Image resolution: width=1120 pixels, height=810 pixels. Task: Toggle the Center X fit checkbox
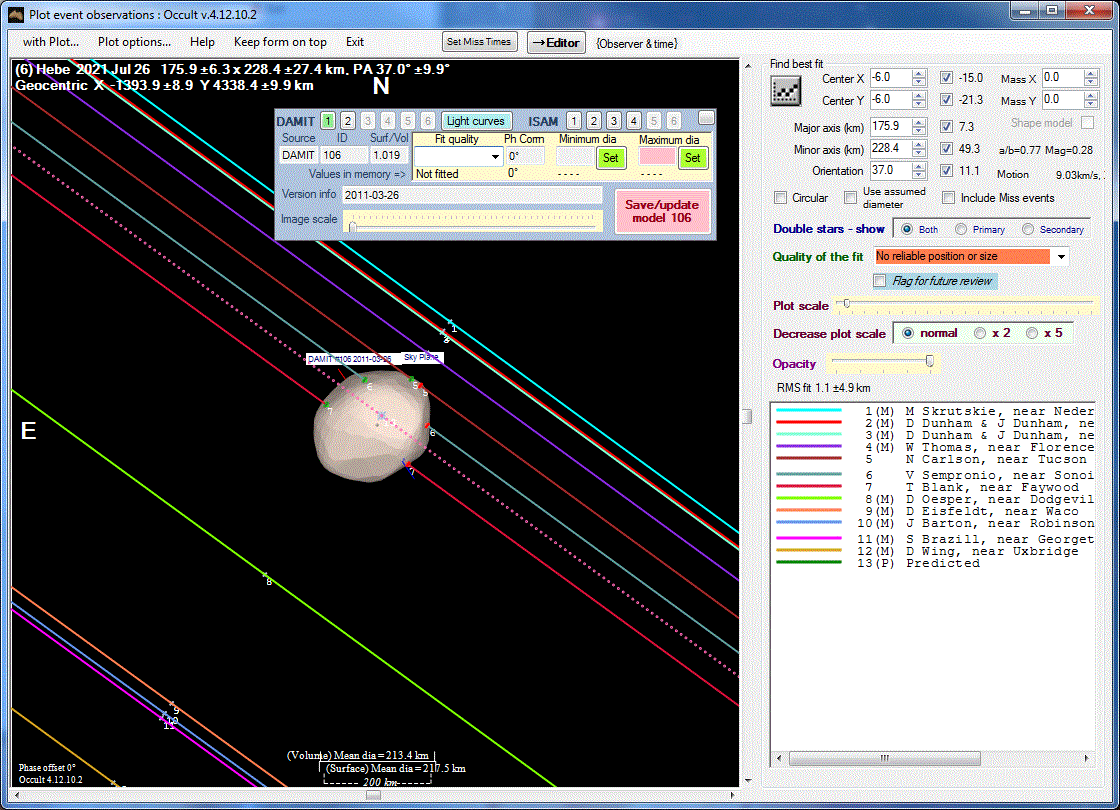pyautogui.click(x=946, y=78)
